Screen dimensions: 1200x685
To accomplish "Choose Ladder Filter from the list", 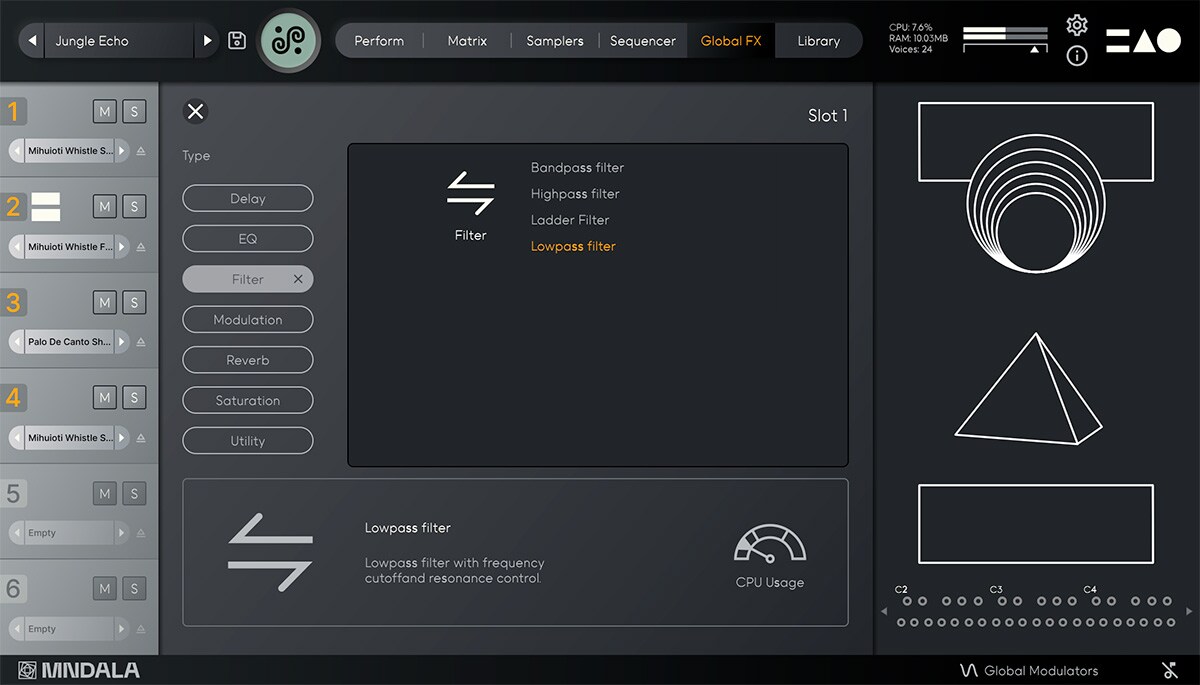I will pos(570,220).
